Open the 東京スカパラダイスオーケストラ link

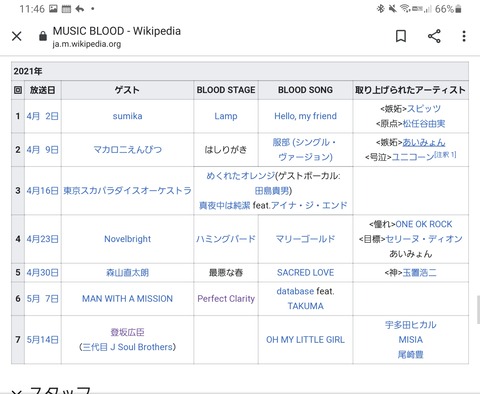127,191
